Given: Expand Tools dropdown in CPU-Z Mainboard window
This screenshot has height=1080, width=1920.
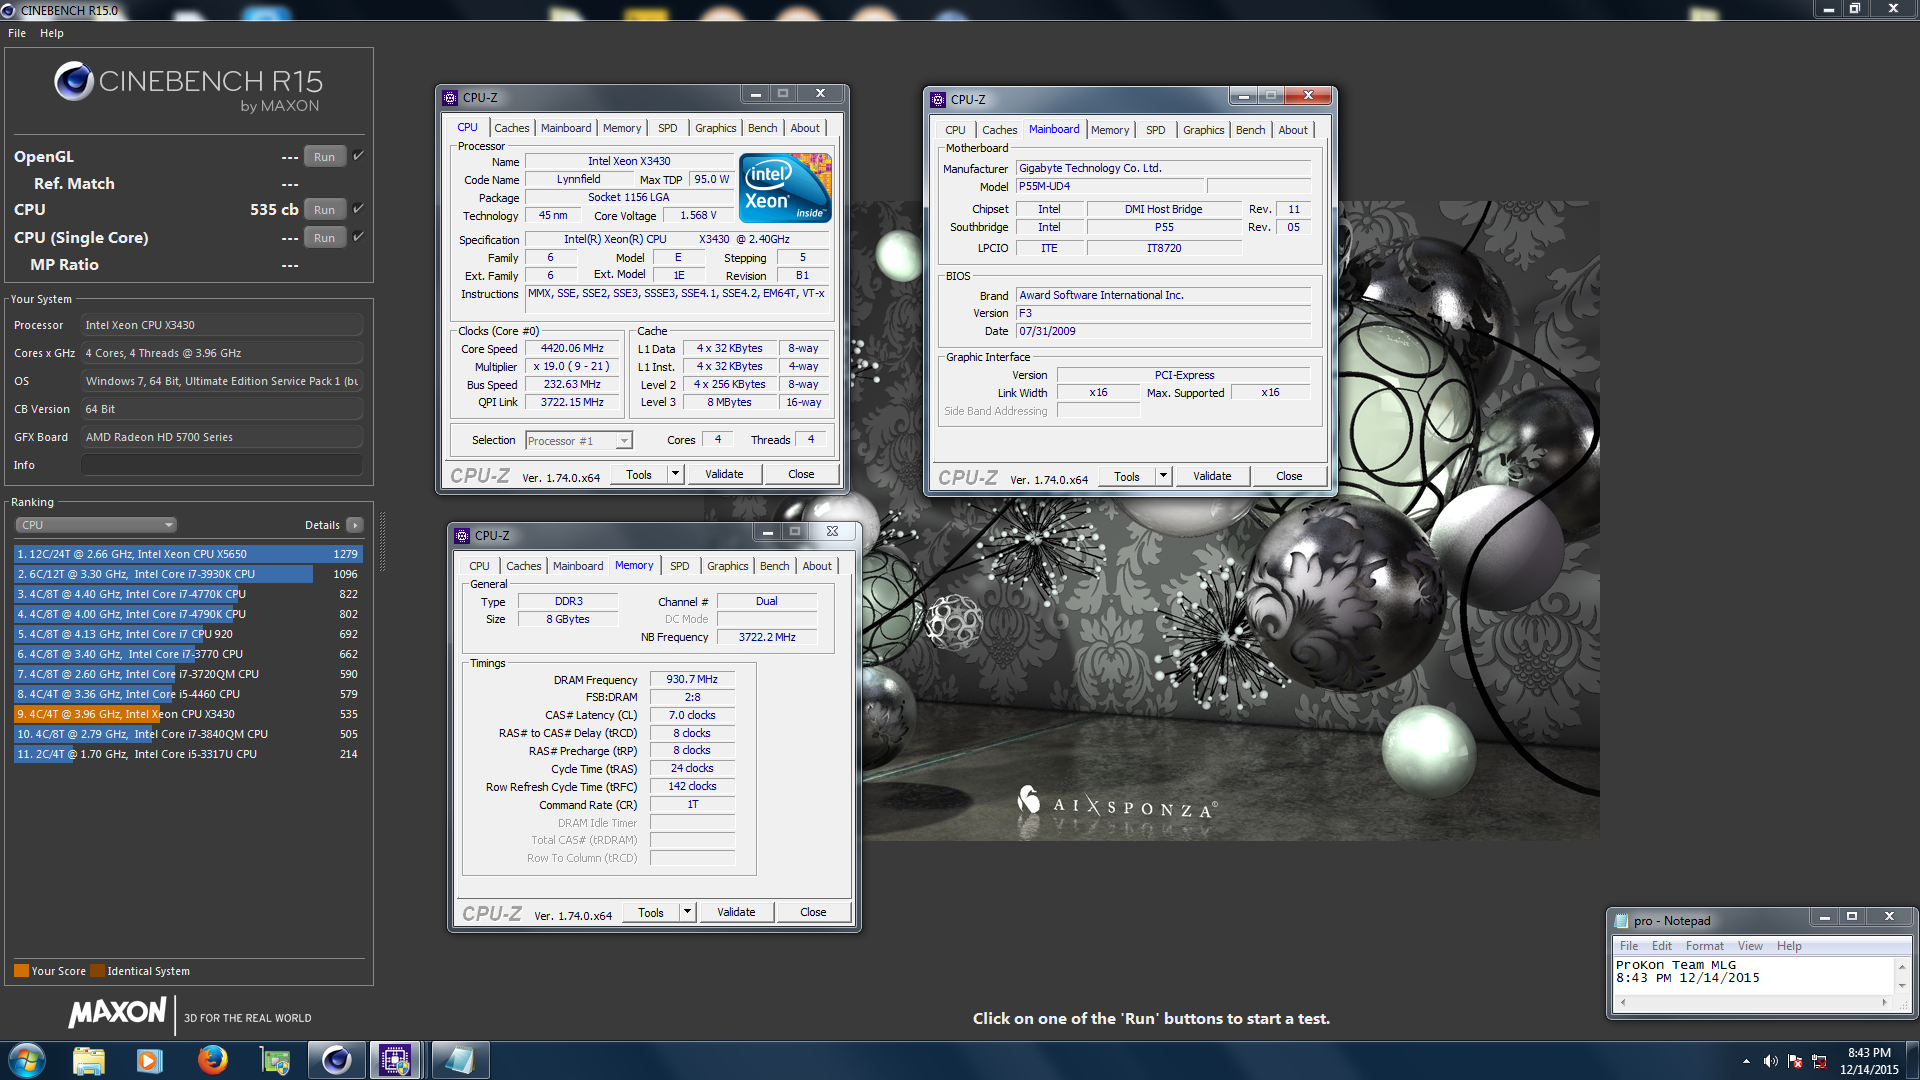Looking at the screenshot, I should 1163,476.
